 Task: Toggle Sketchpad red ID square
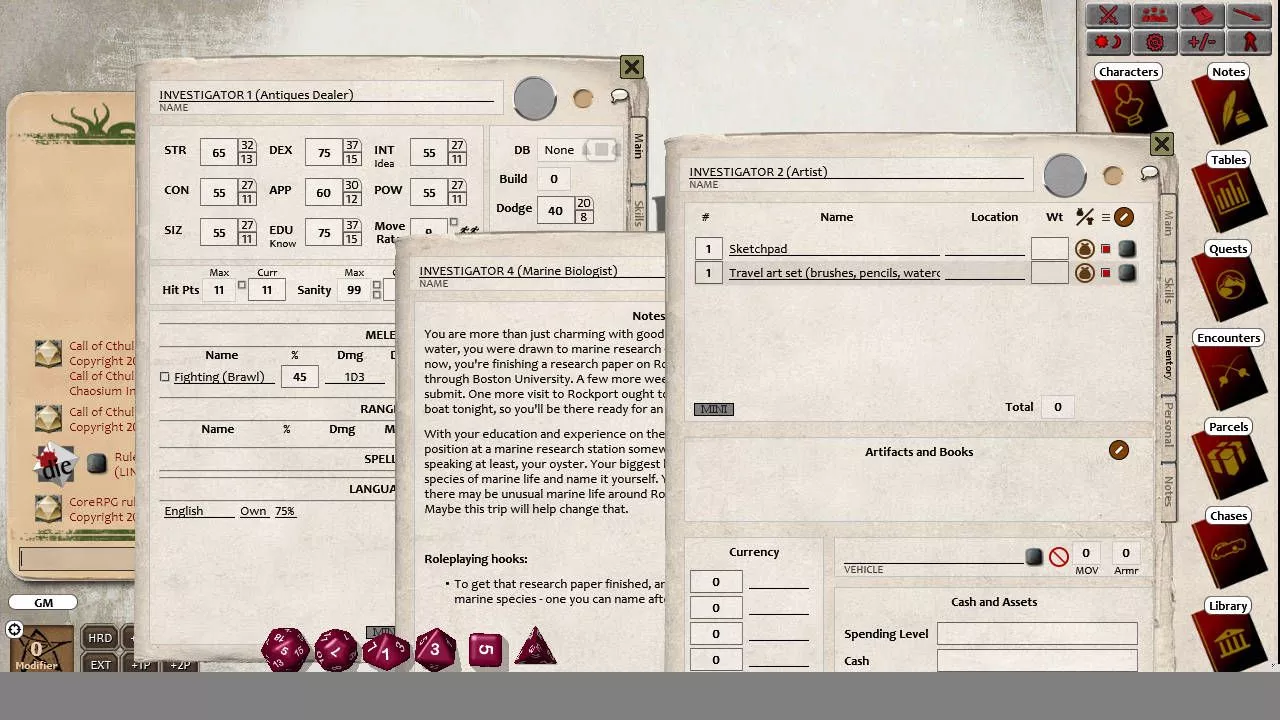(1106, 249)
